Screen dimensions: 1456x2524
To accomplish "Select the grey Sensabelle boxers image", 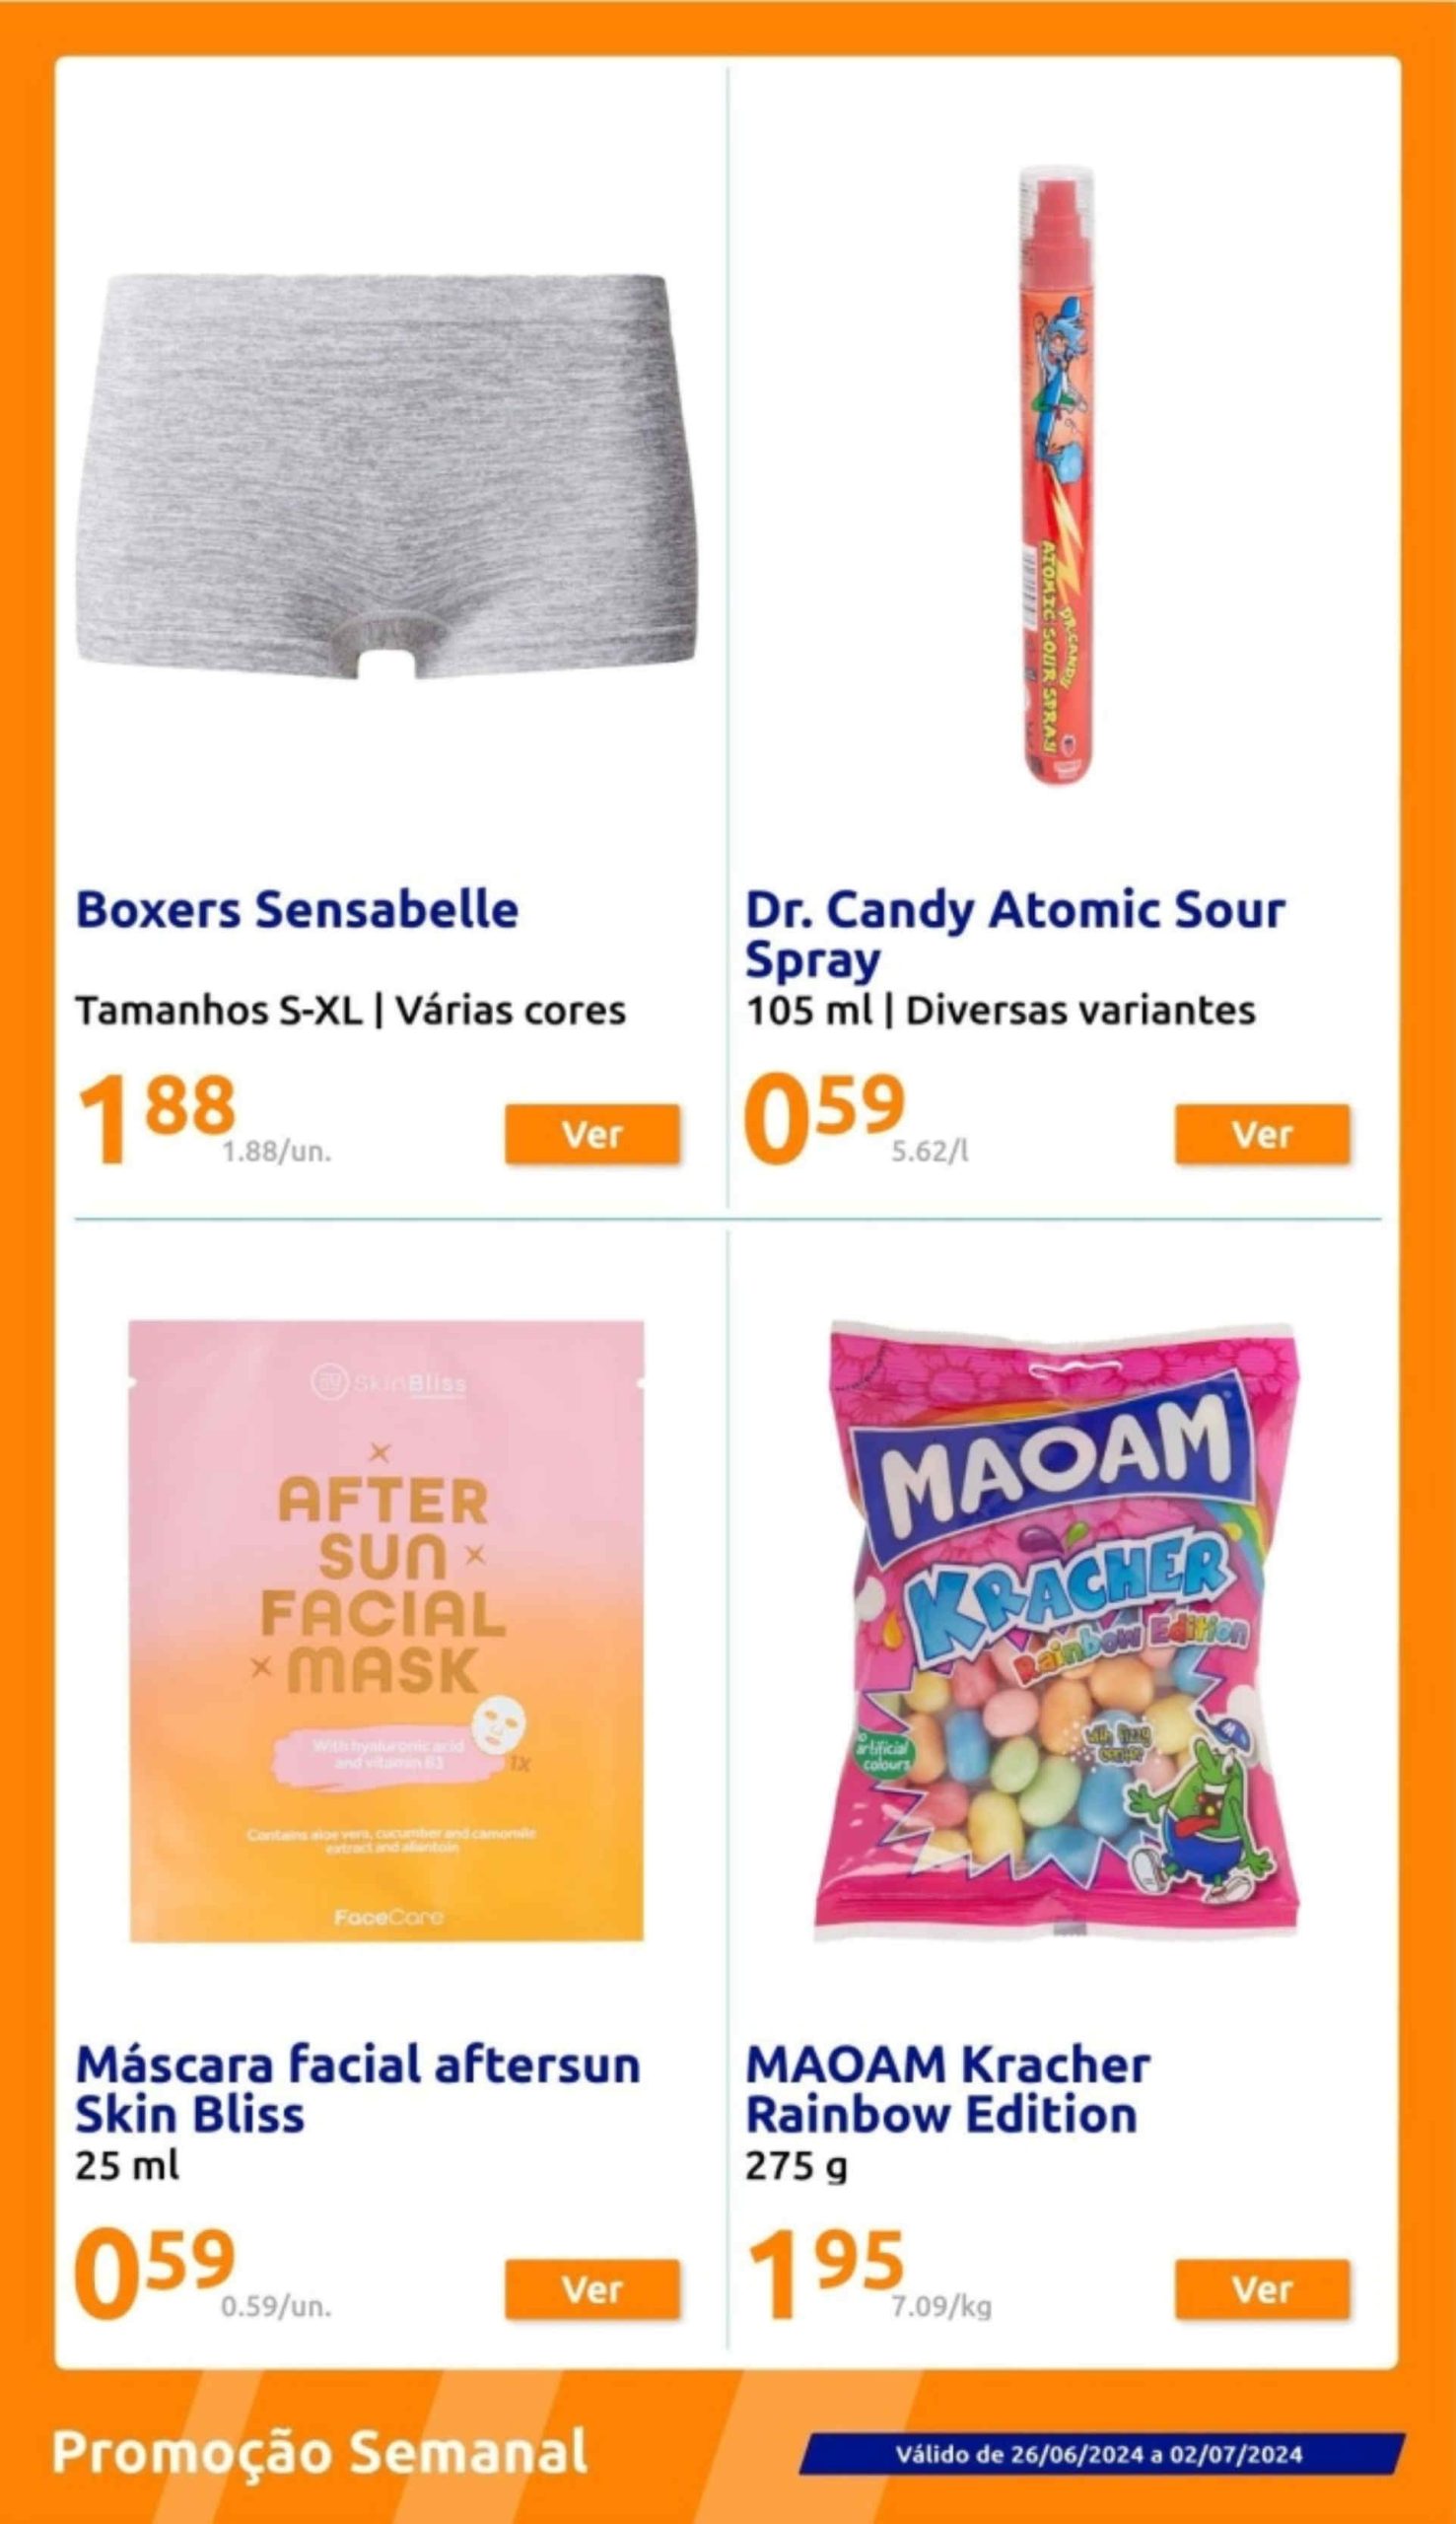I will pyautogui.click(x=385, y=476).
